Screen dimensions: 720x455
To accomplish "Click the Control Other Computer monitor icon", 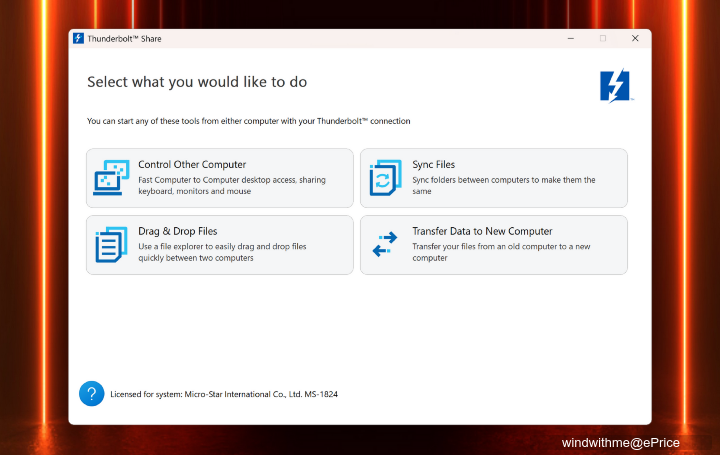I will click(x=111, y=178).
